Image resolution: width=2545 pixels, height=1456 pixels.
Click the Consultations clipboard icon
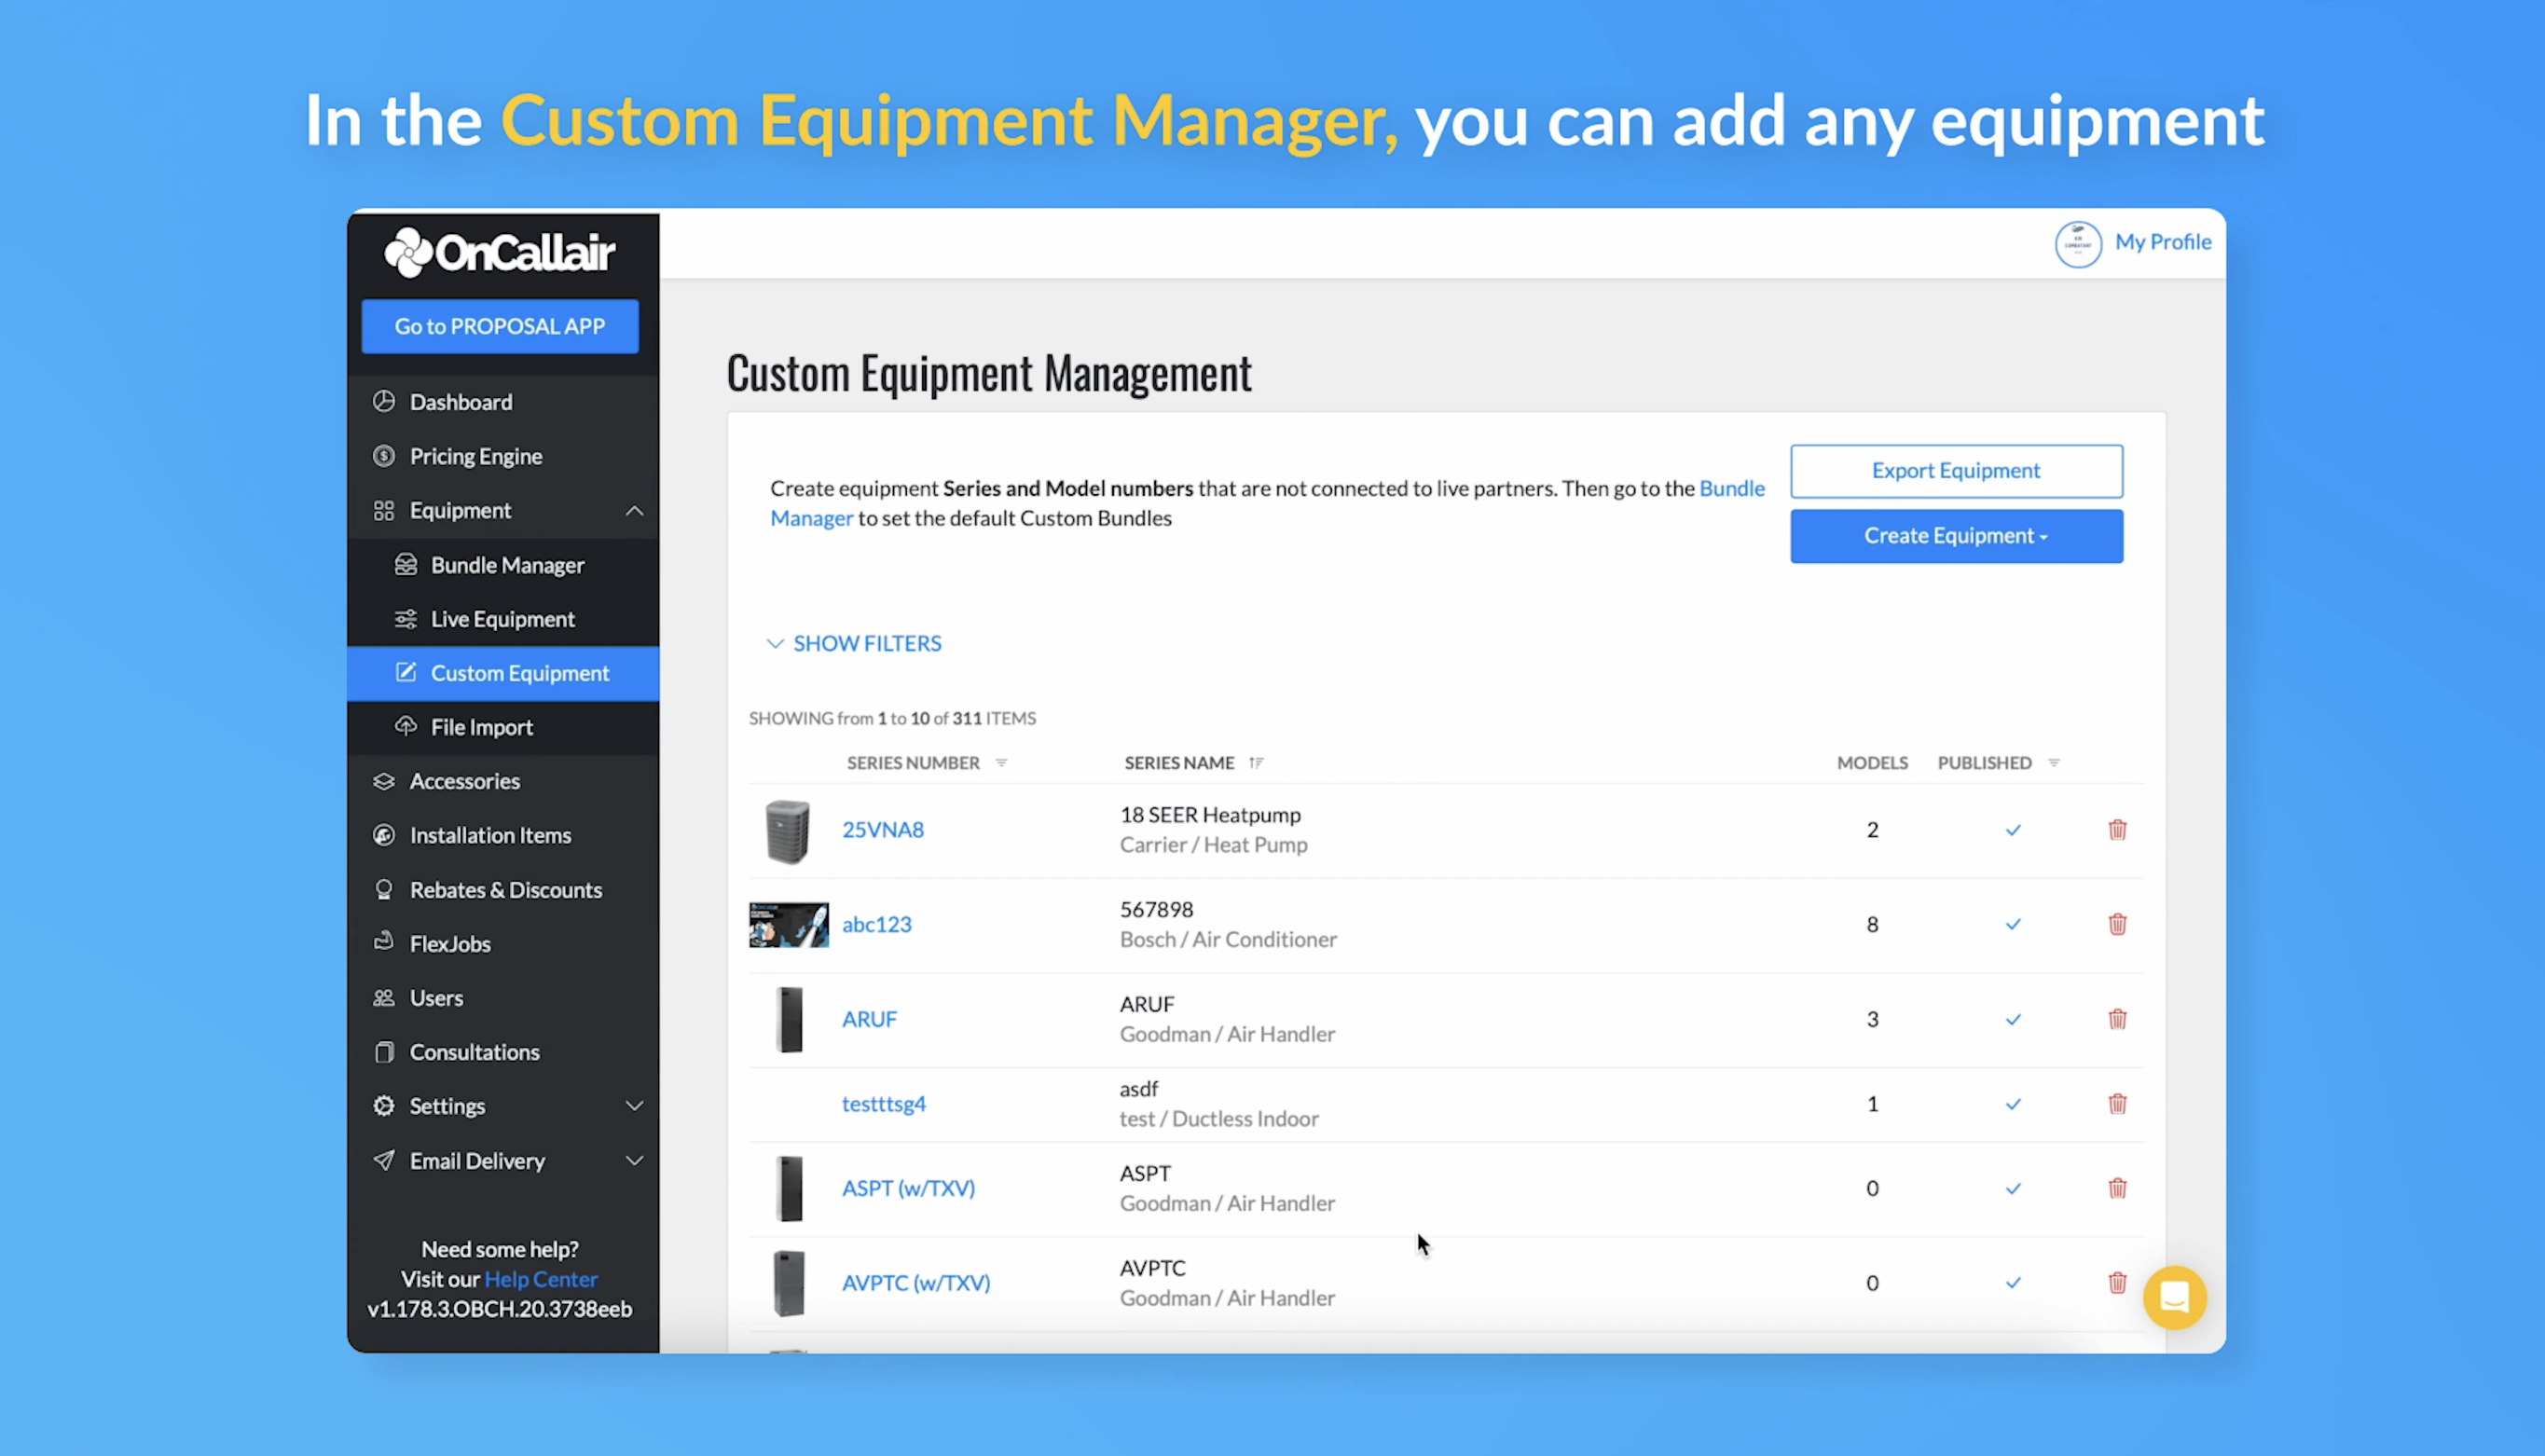tap(384, 1052)
